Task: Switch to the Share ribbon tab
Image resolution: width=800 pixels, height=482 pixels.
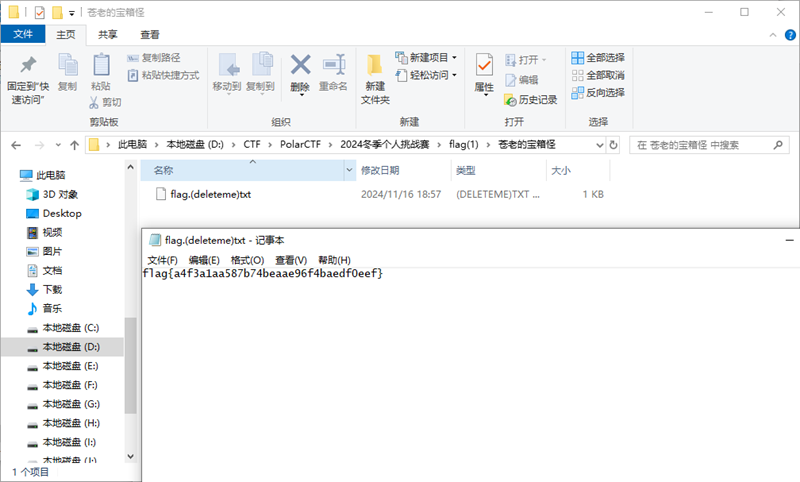Action: [105, 34]
